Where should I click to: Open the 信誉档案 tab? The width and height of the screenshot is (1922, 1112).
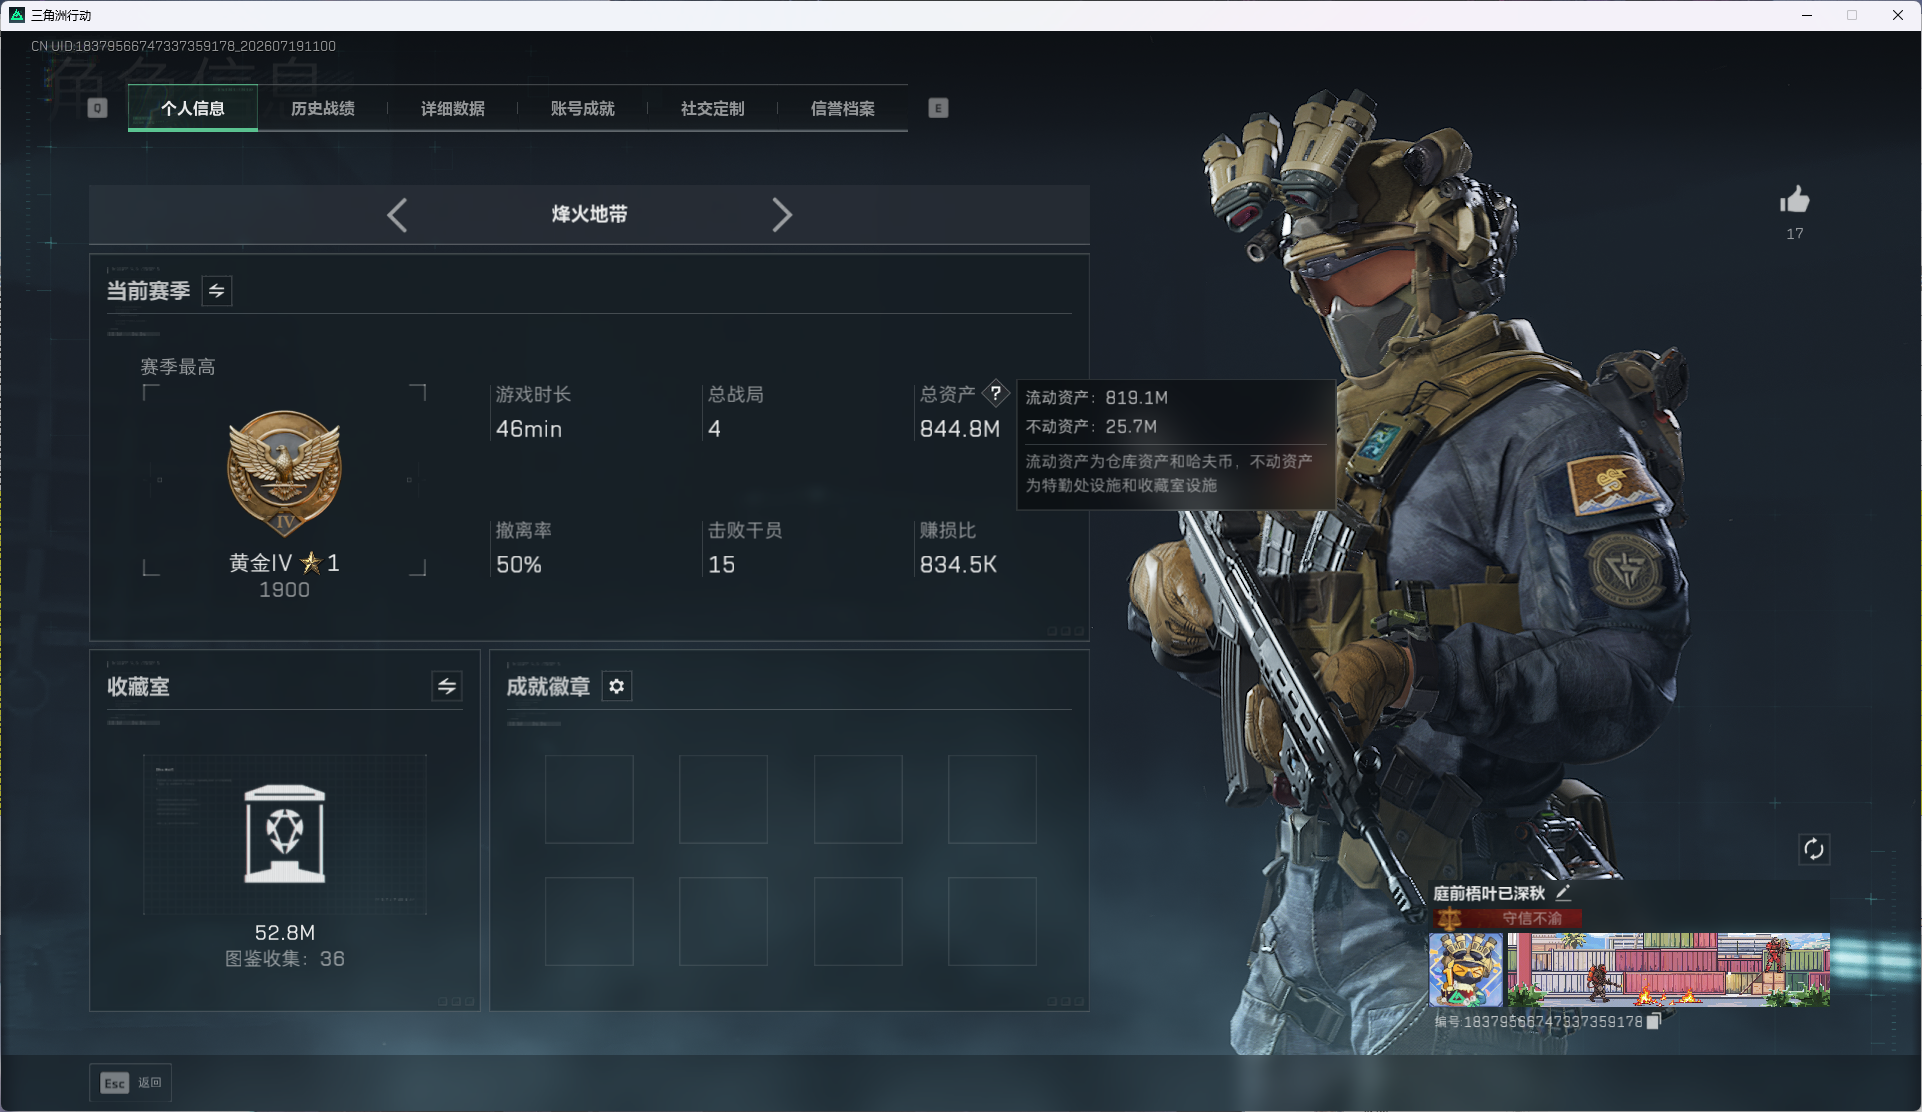(x=843, y=108)
